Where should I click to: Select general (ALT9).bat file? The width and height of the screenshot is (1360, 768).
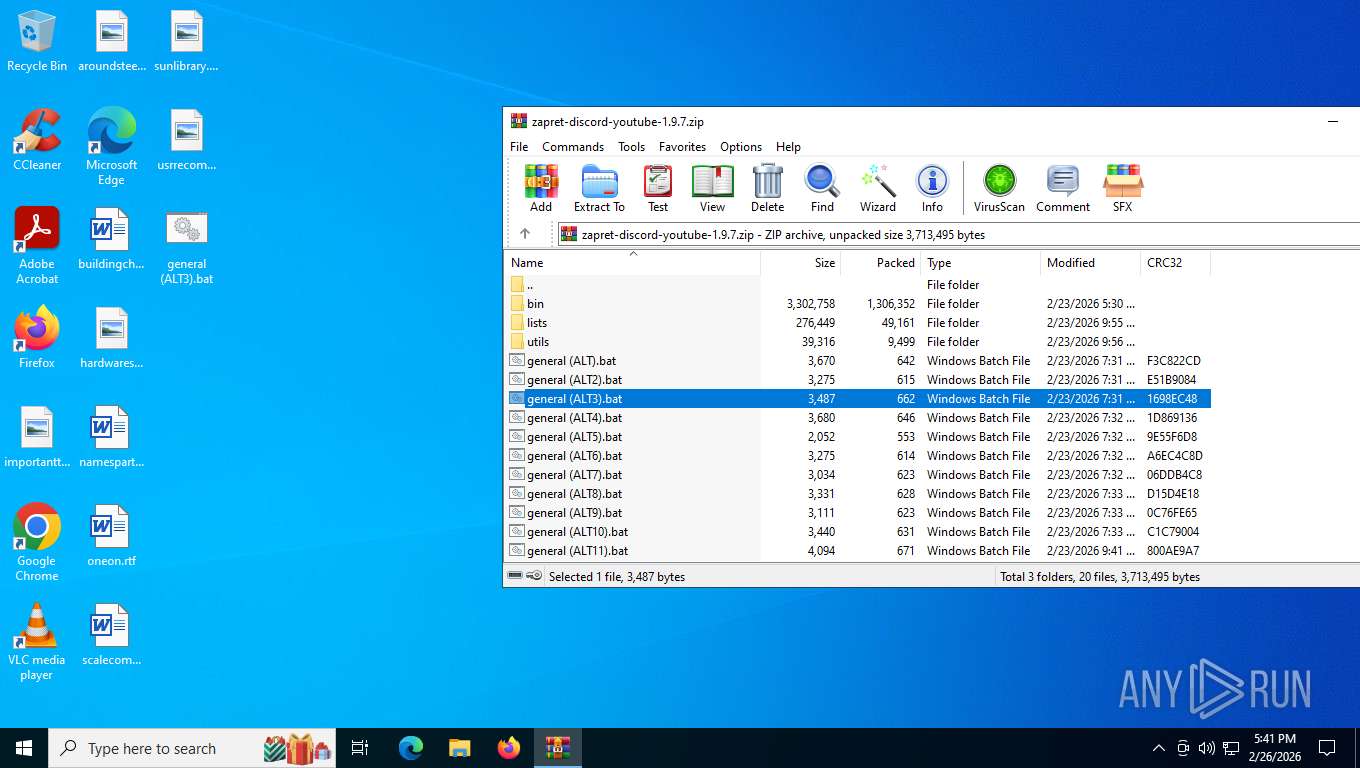point(857,513)
